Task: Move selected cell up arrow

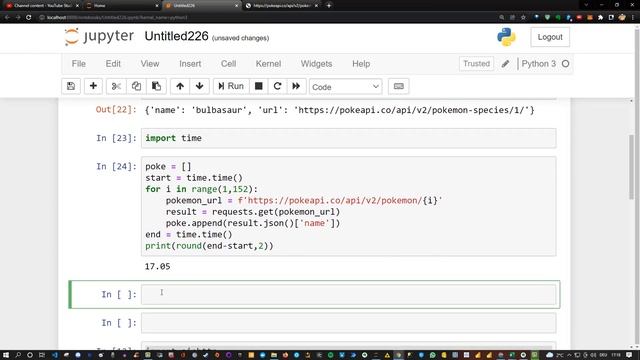Action: click(180, 86)
